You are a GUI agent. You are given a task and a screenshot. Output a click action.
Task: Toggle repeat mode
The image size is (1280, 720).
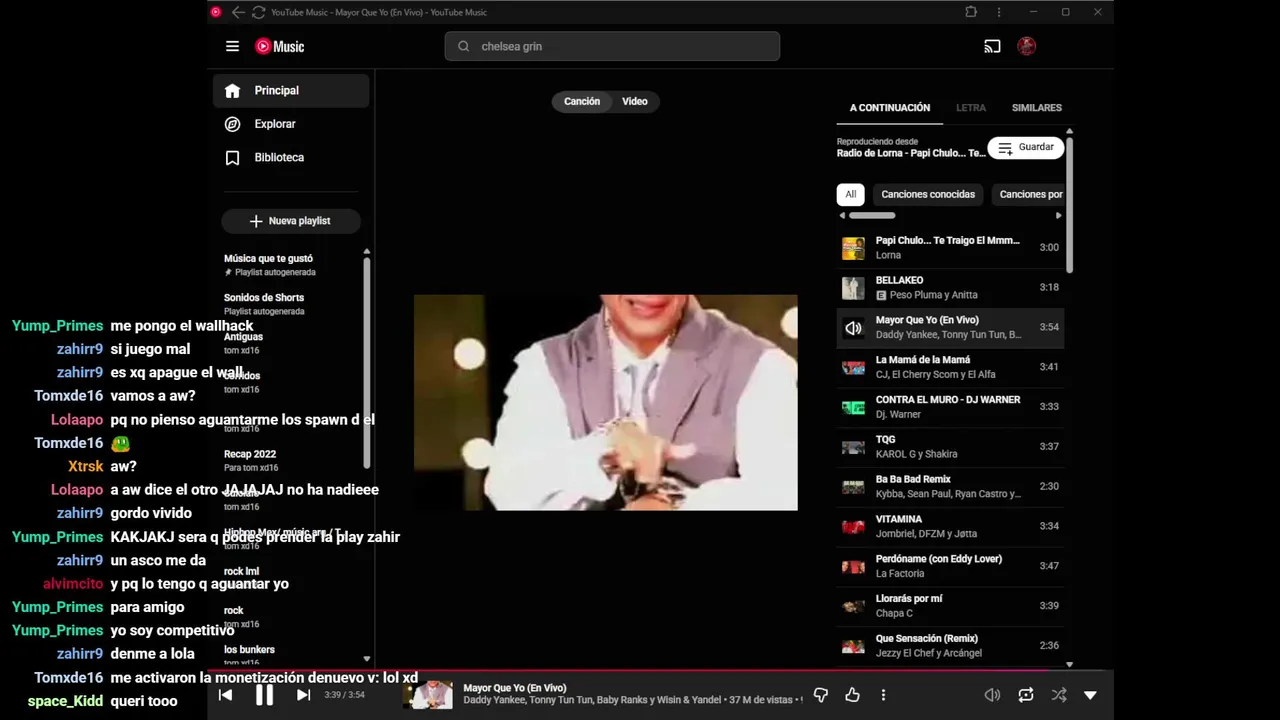click(x=1026, y=695)
